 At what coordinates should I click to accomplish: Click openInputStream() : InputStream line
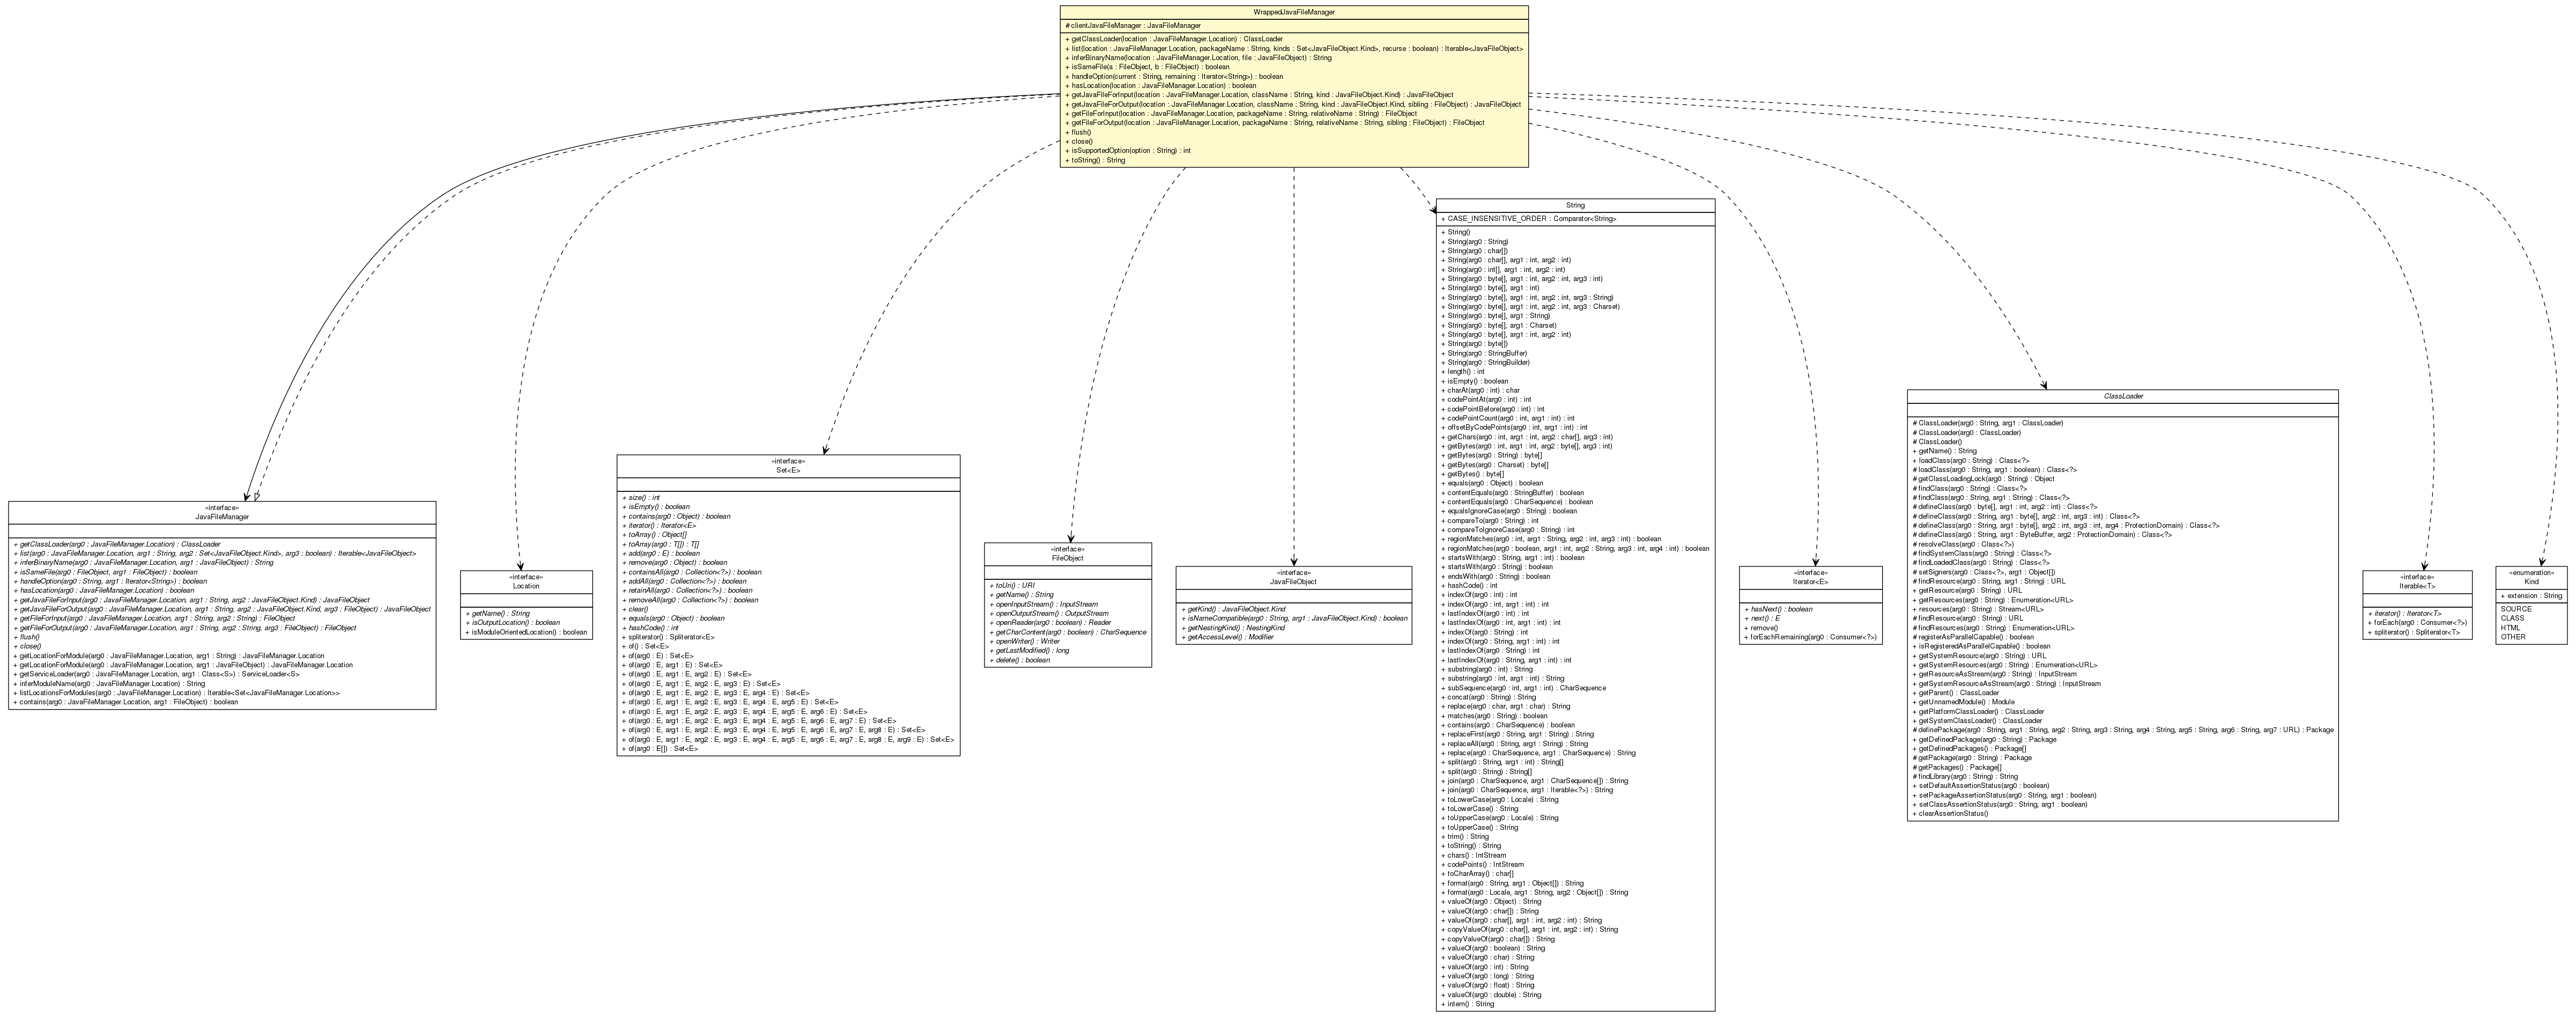pos(1043,604)
